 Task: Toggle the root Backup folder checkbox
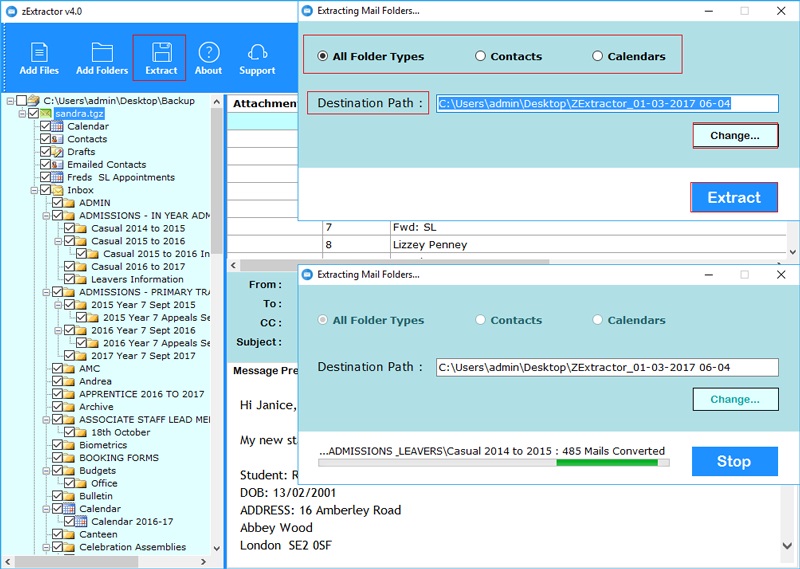click(21, 101)
